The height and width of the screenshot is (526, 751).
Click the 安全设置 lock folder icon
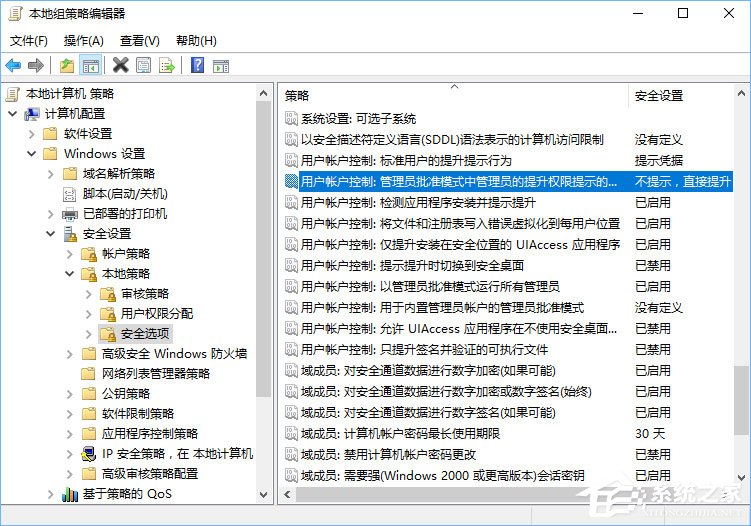click(70, 234)
